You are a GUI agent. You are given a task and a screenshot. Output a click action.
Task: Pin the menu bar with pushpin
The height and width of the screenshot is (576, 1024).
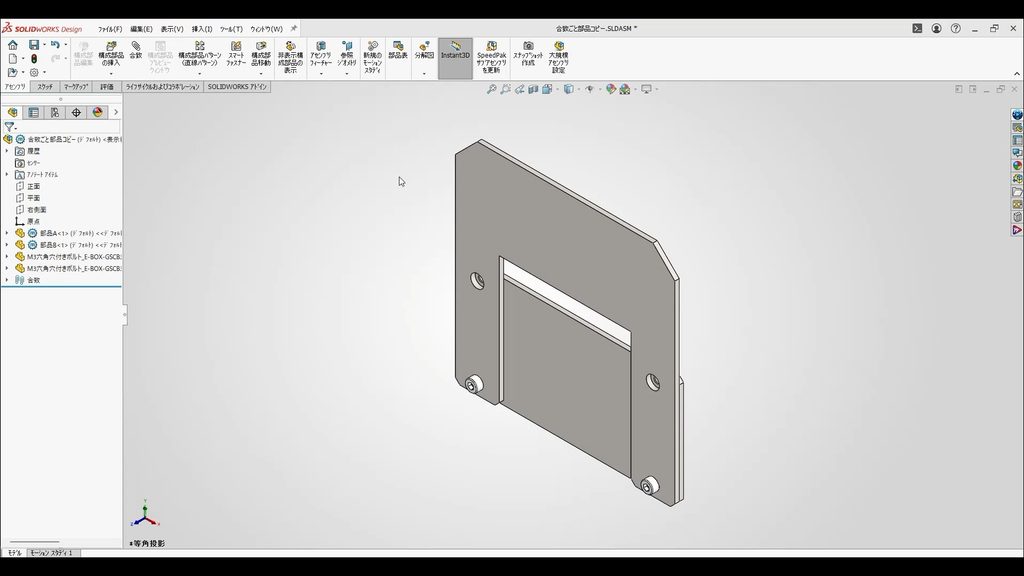click(294, 29)
